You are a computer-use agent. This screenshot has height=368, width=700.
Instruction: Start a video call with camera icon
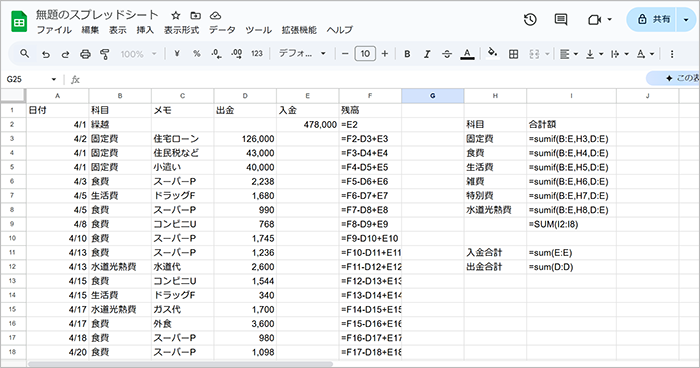tap(594, 20)
